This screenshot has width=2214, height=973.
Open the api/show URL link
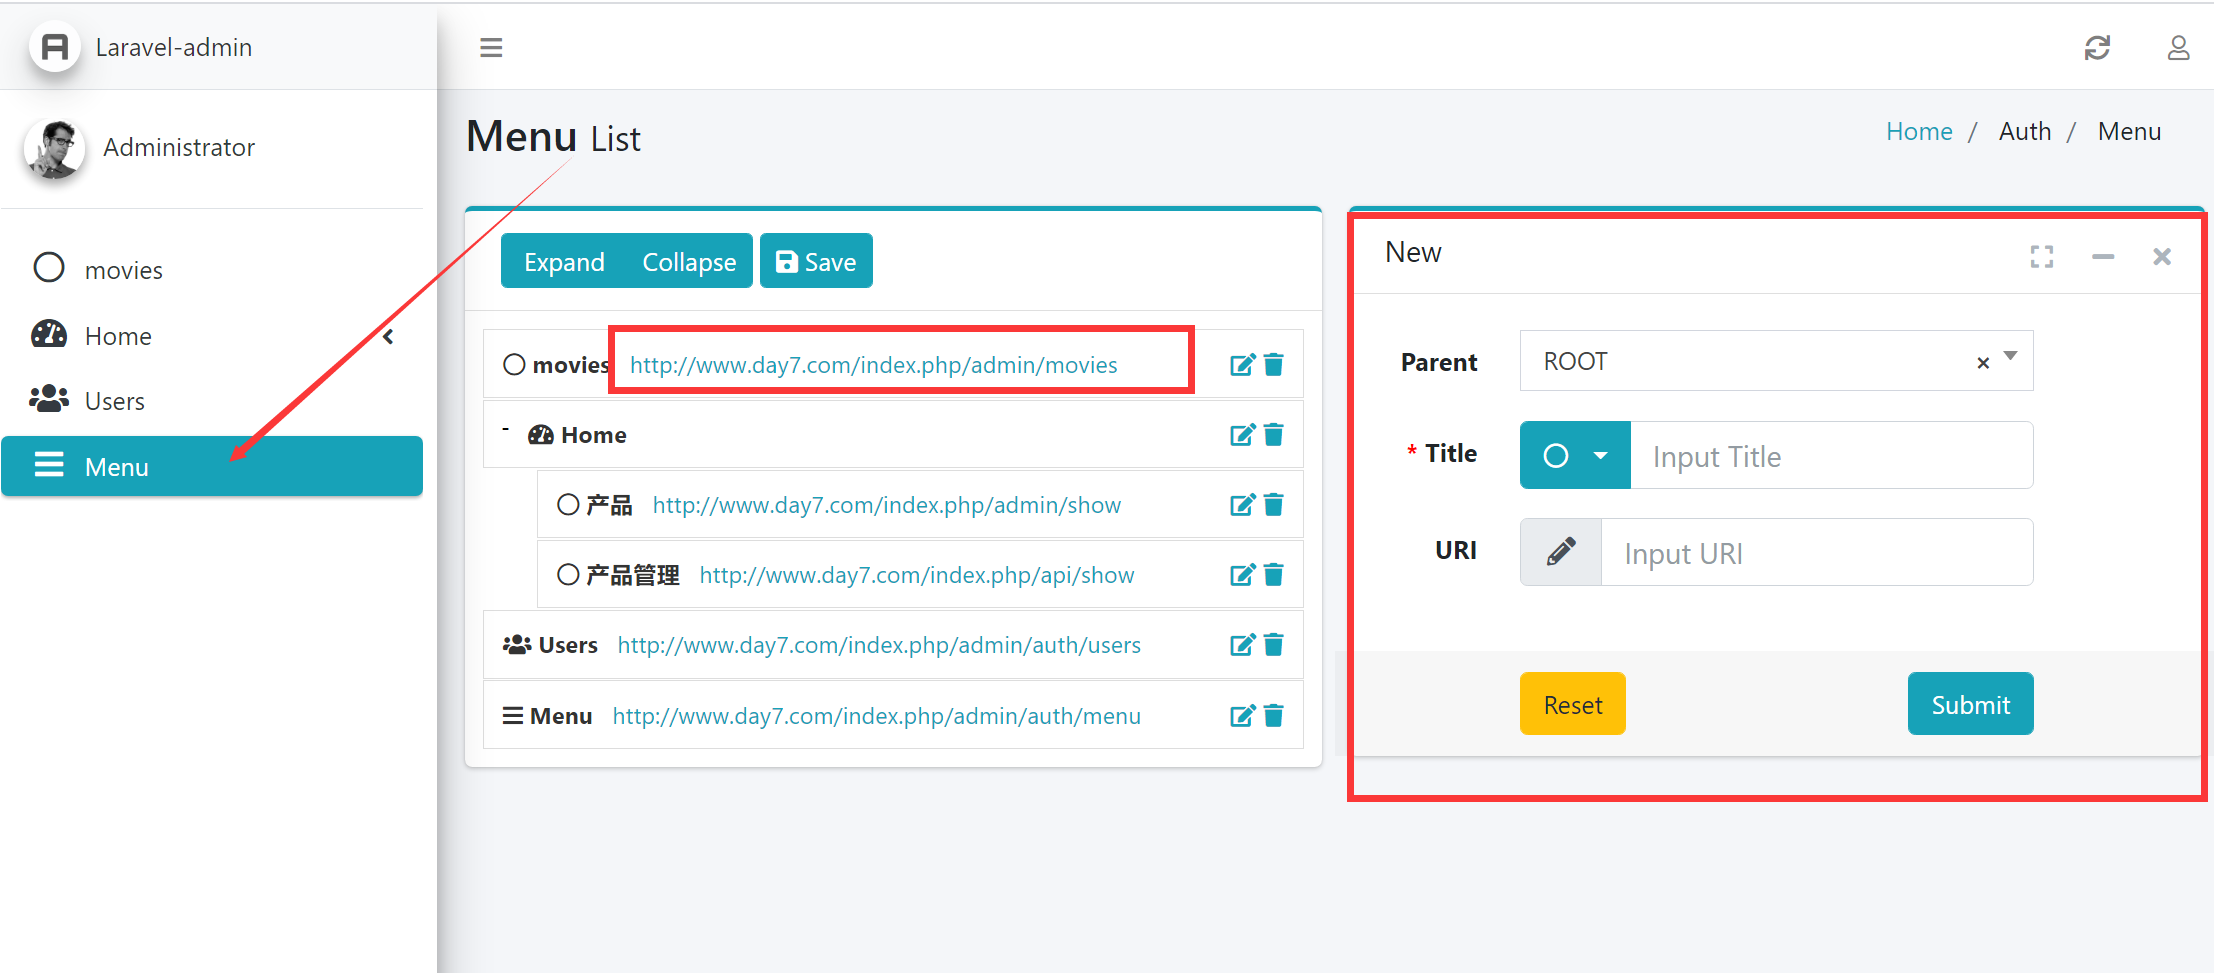pos(917,575)
